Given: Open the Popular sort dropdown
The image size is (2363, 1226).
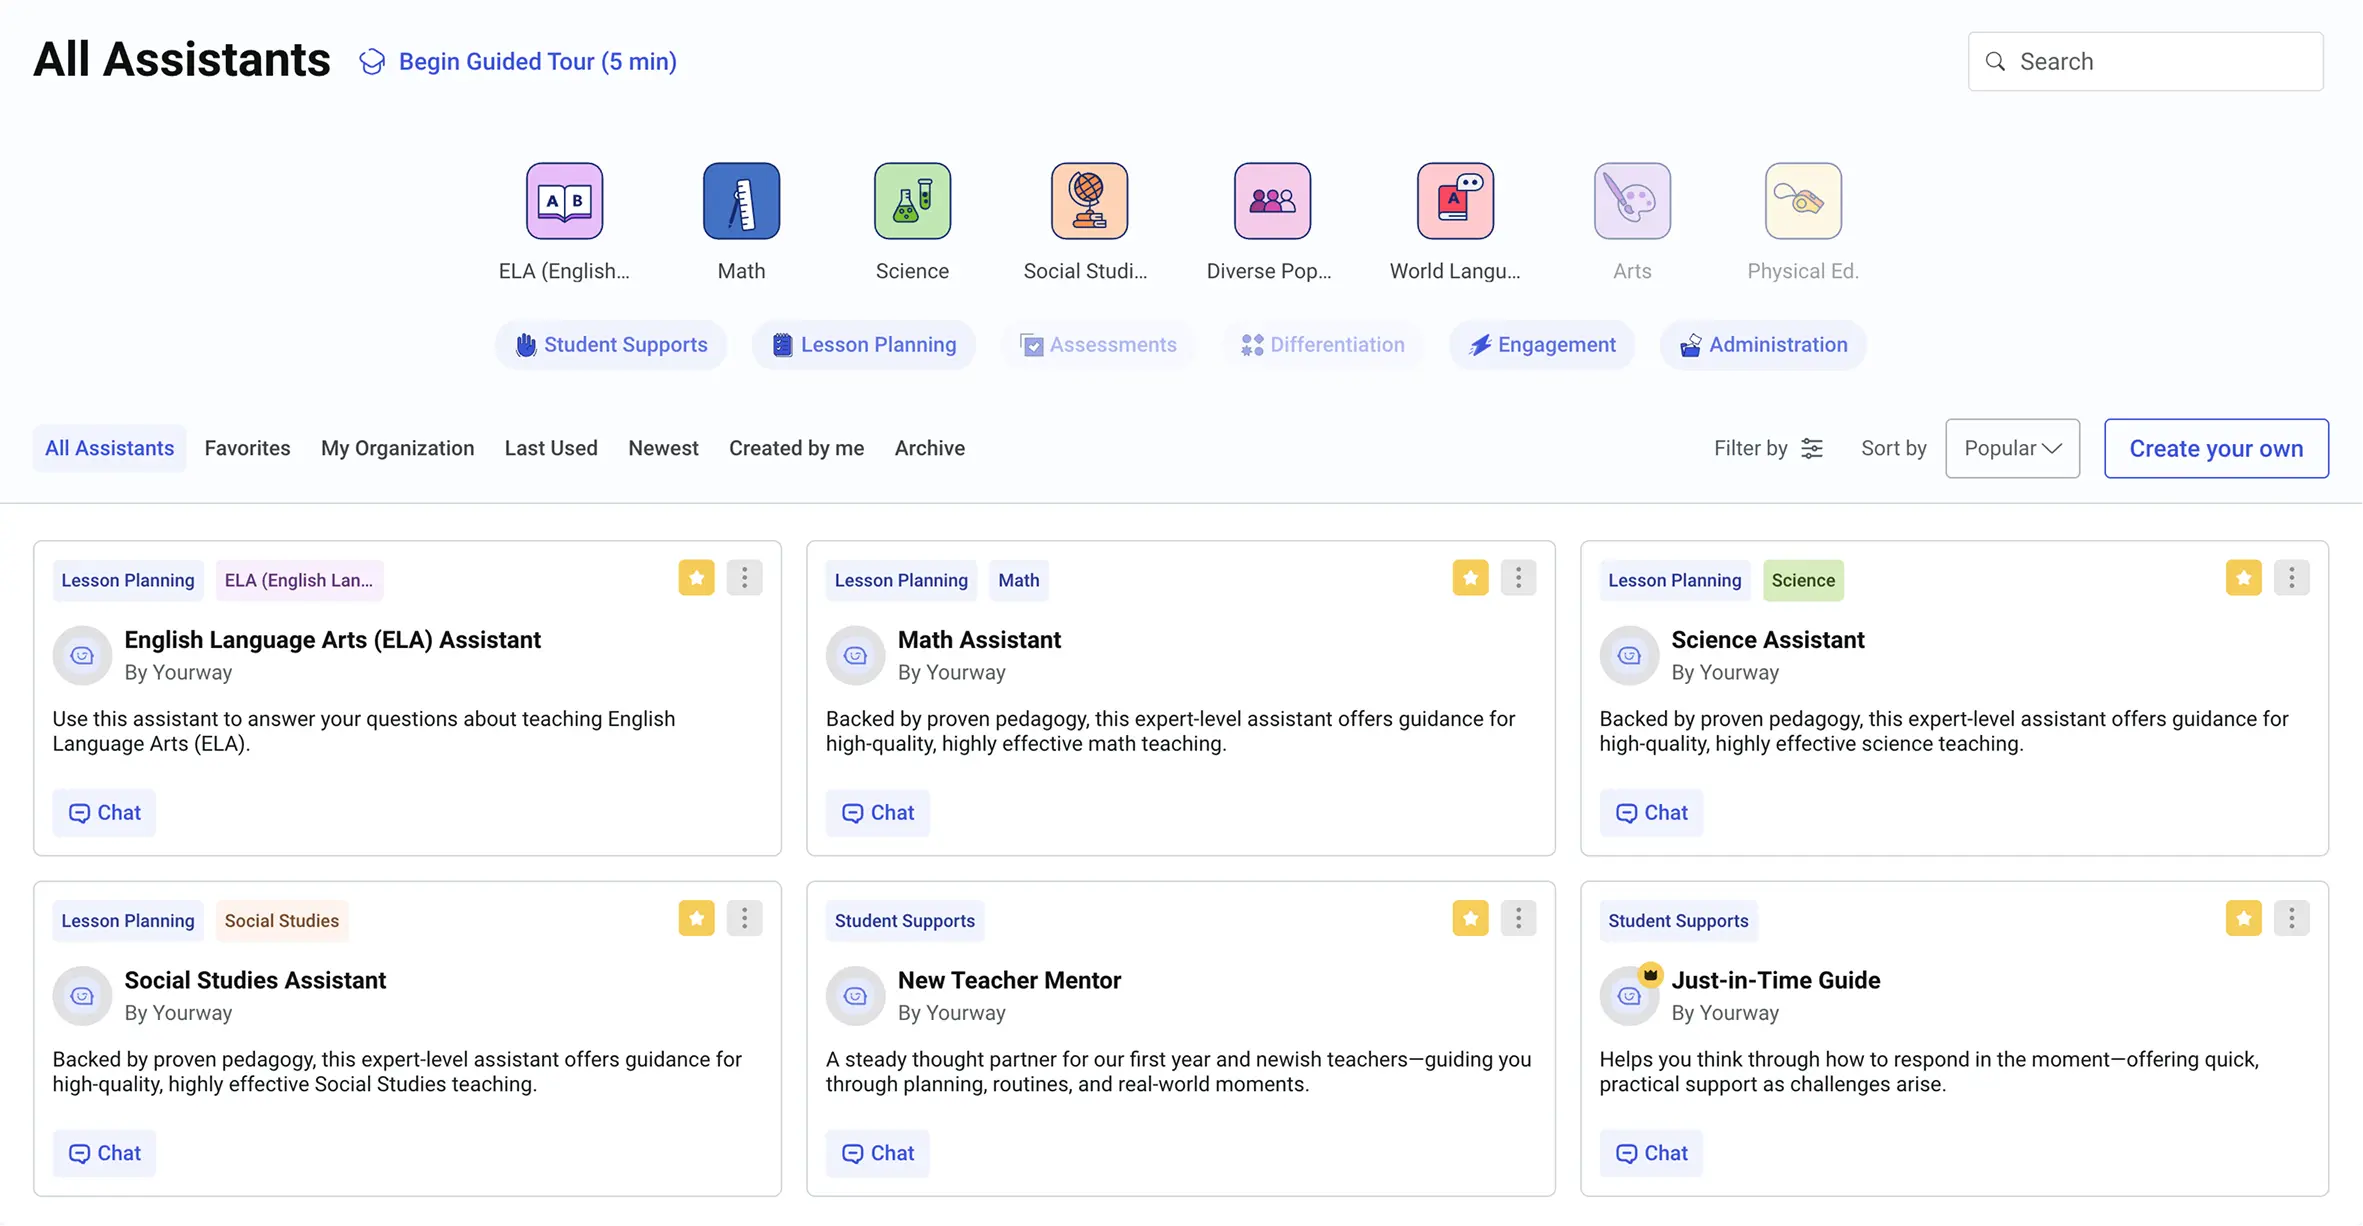Looking at the screenshot, I should click(2012, 448).
